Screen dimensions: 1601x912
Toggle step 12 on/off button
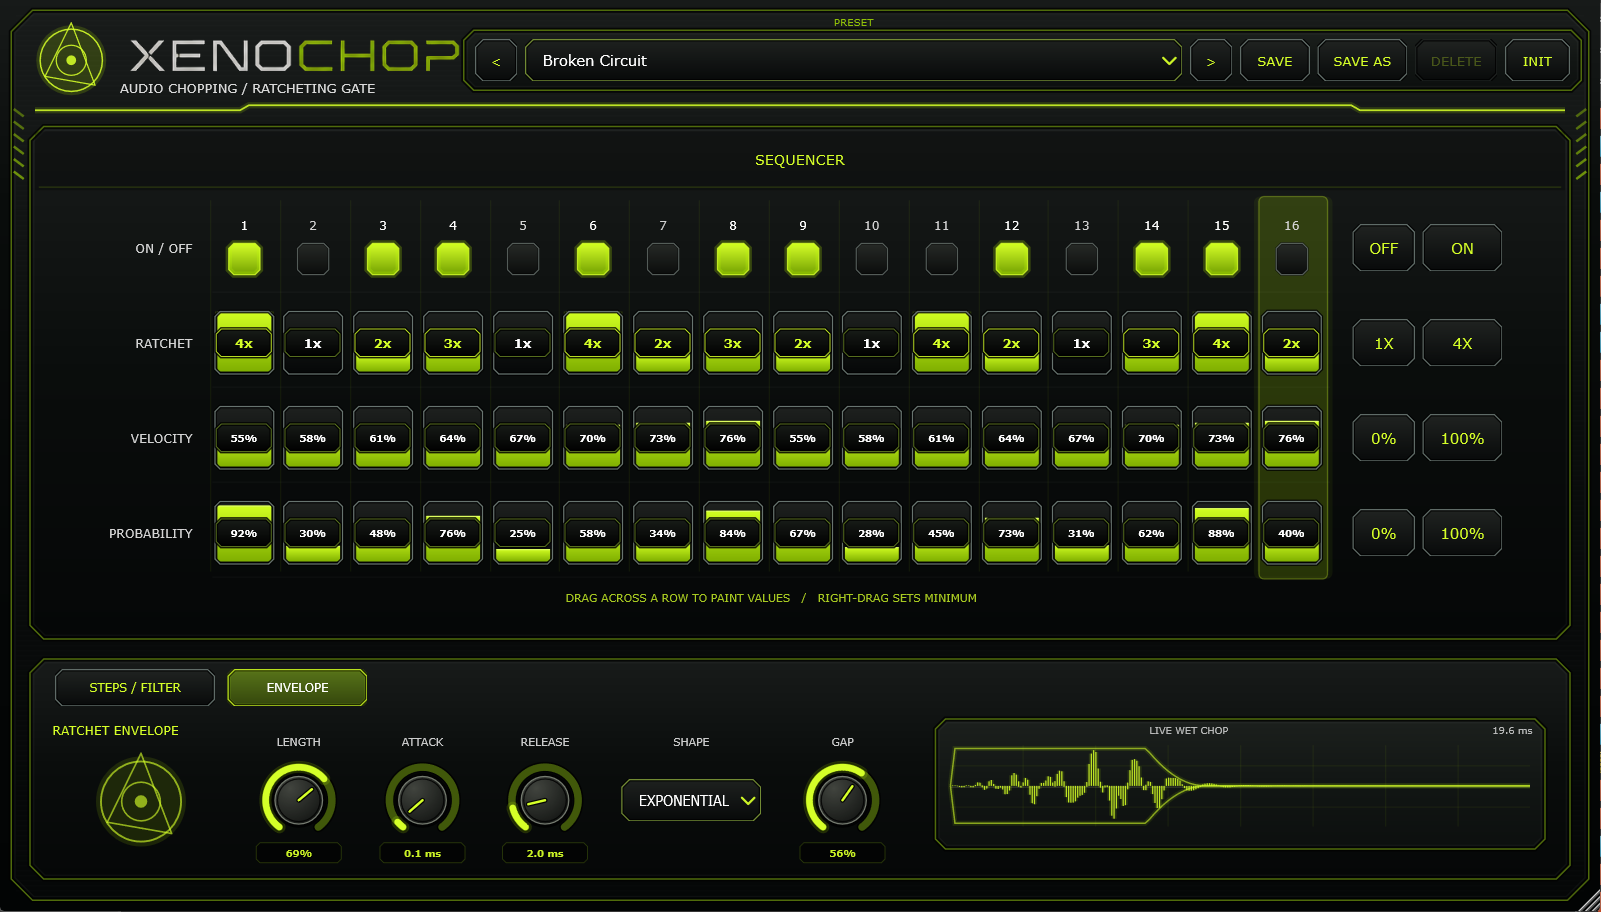[x=1012, y=259]
